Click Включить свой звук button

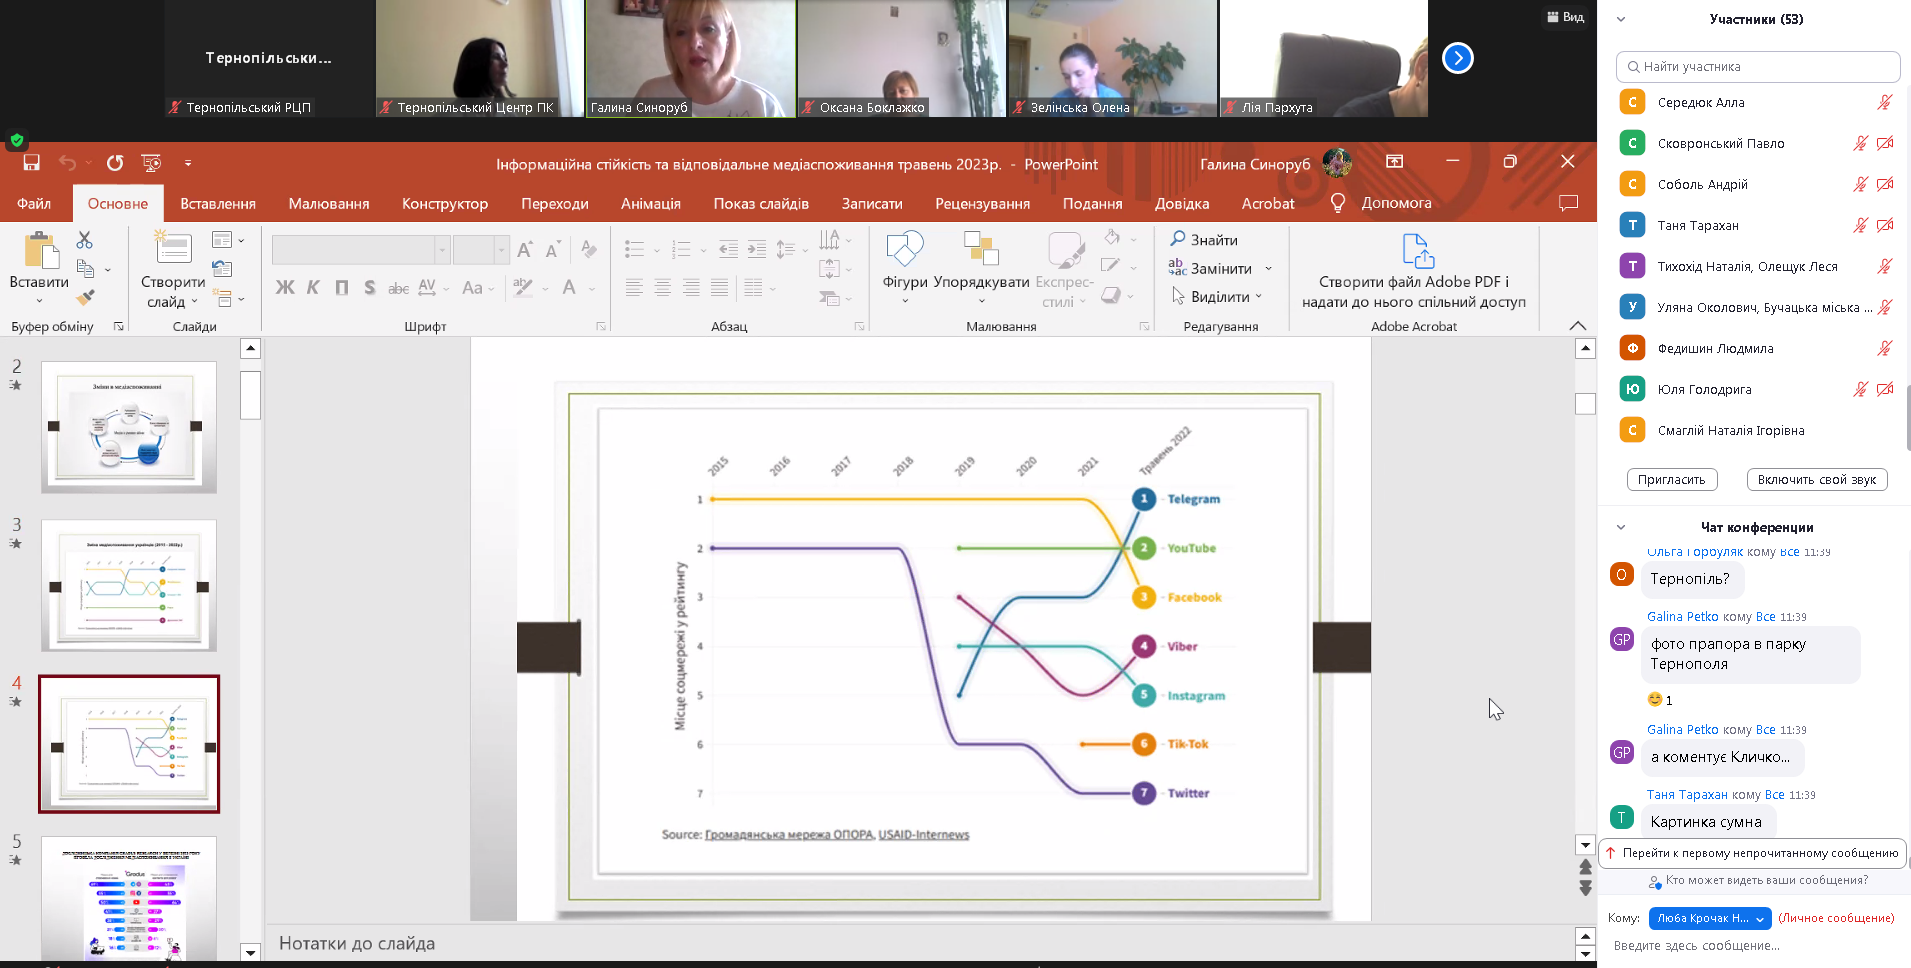point(1817,479)
